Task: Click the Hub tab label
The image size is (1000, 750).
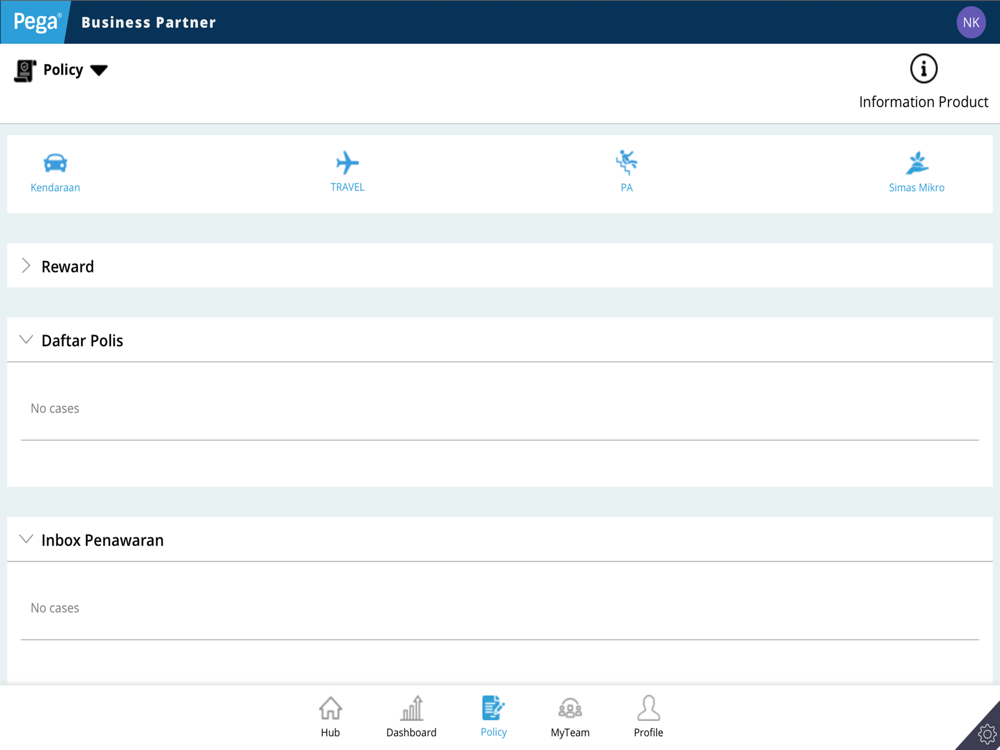Action: pos(330,733)
